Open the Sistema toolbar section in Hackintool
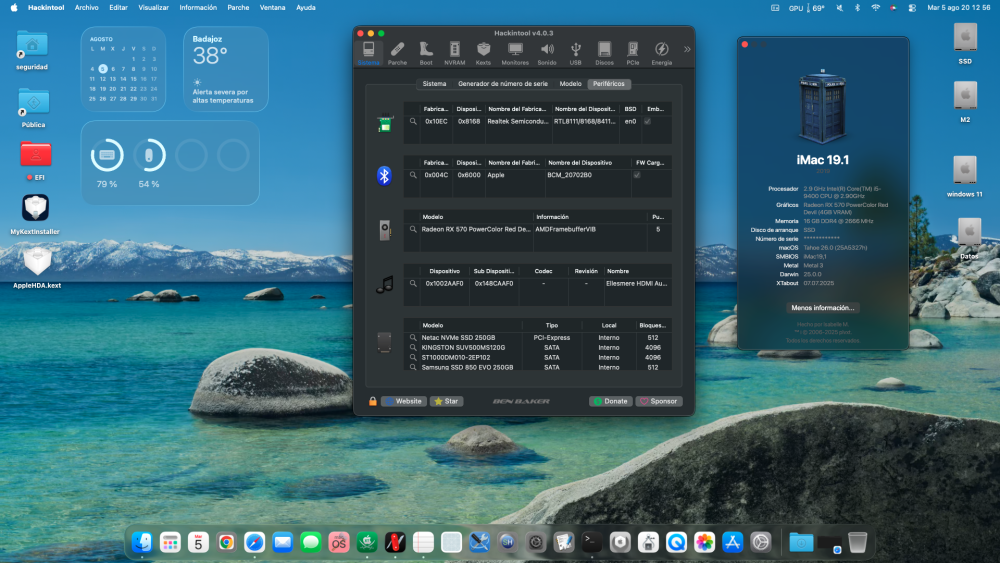This screenshot has height=563, width=1000. click(x=369, y=53)
